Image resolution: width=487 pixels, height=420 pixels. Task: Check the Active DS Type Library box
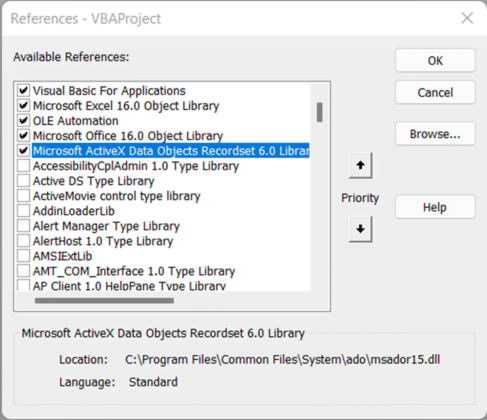coord(23,181)
